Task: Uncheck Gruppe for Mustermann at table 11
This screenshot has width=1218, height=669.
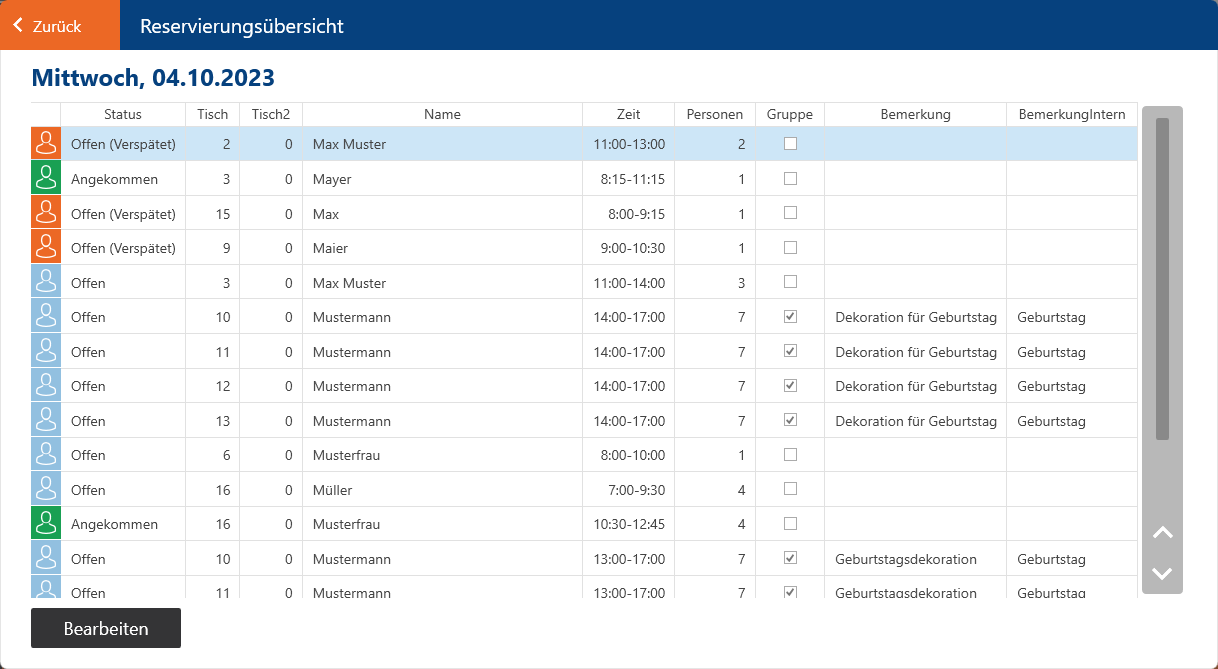Action: [790, 351]
